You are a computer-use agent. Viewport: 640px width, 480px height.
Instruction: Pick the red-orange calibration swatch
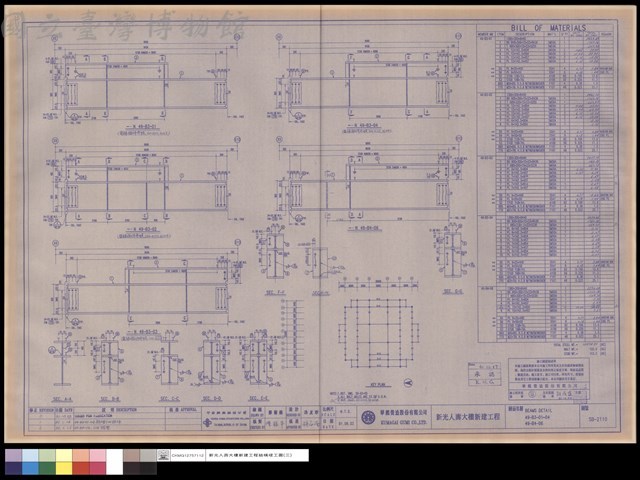click(x=81, y=468)
